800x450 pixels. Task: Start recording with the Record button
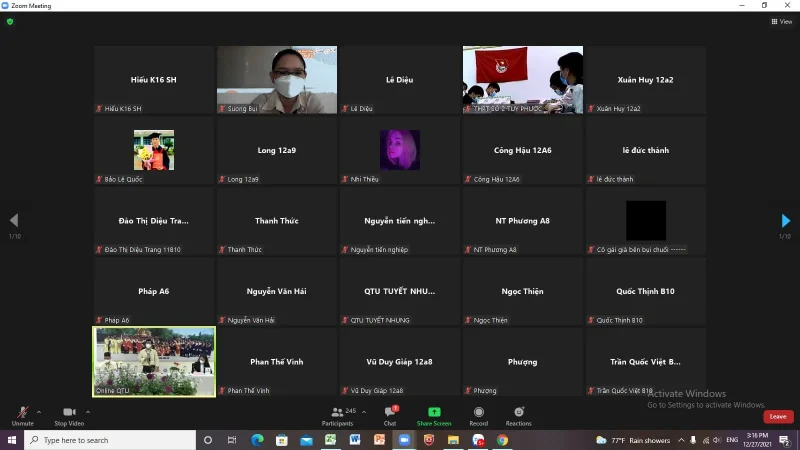(x=479, y=416)
